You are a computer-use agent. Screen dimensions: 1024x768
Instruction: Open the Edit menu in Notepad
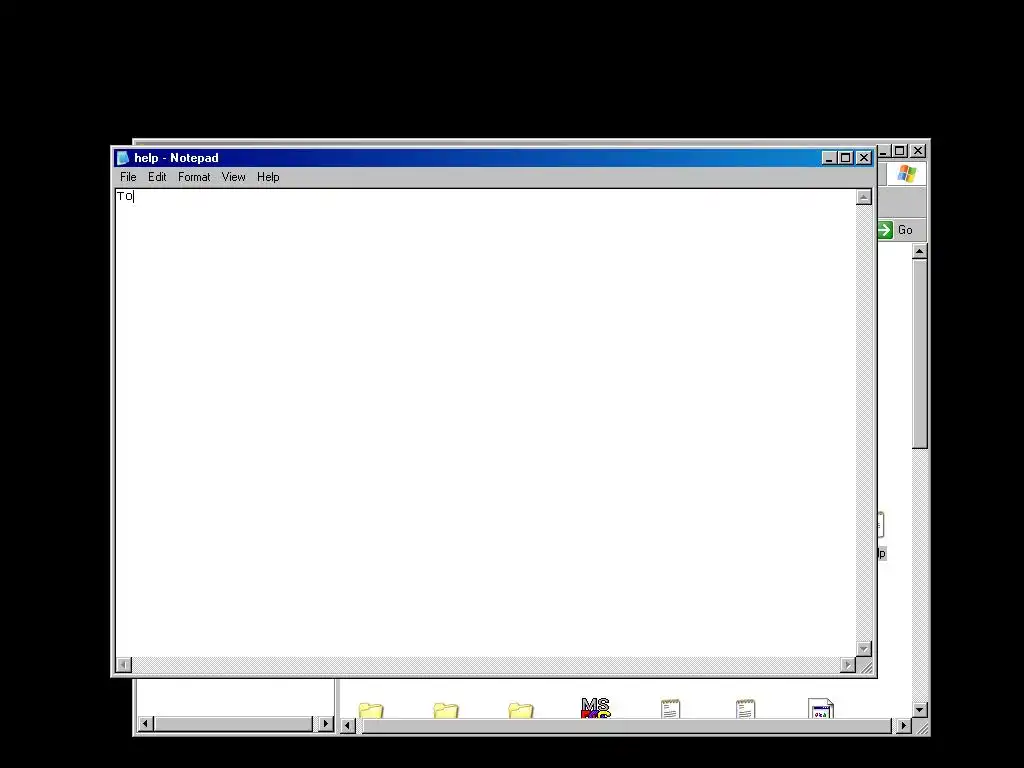157,177
